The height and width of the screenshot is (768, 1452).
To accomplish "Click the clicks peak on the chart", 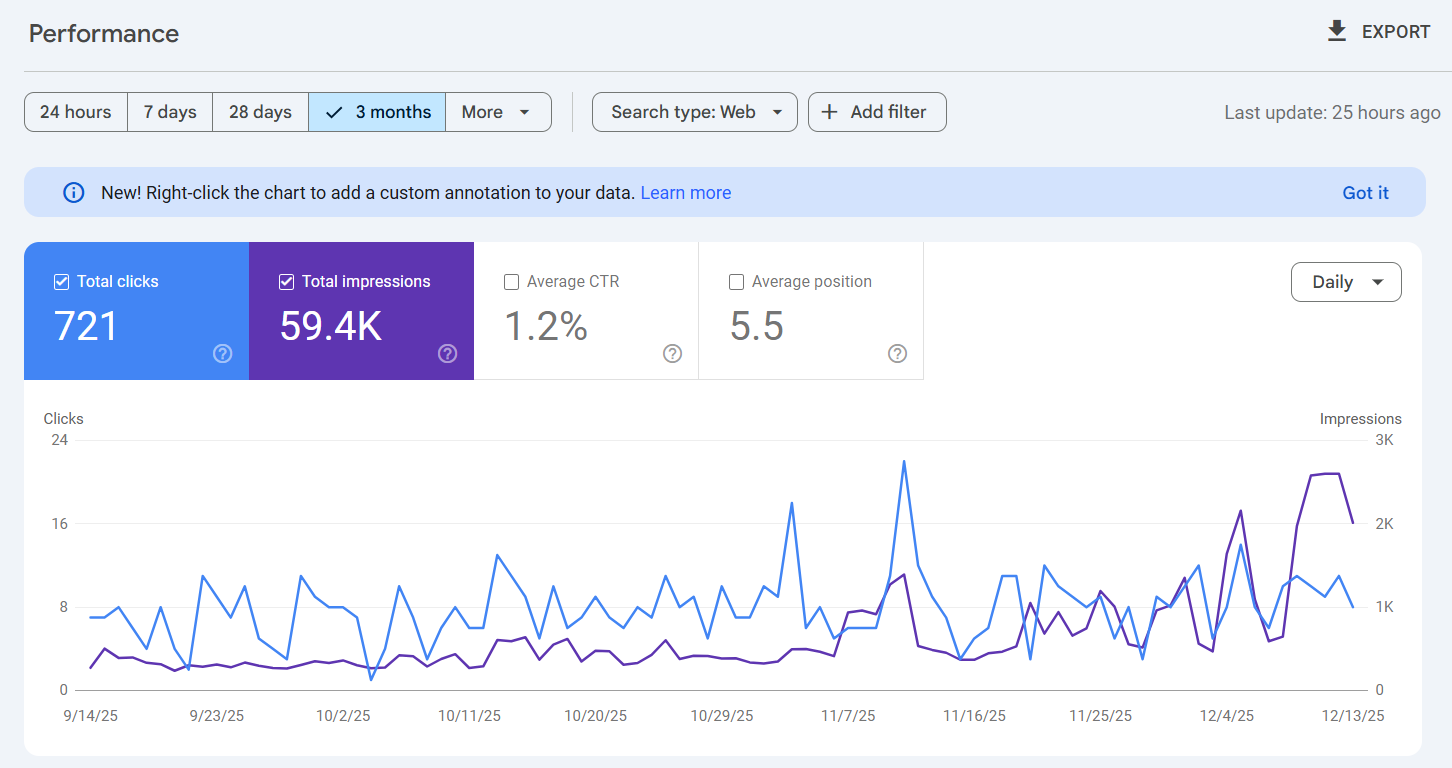I will pos(904,462).
